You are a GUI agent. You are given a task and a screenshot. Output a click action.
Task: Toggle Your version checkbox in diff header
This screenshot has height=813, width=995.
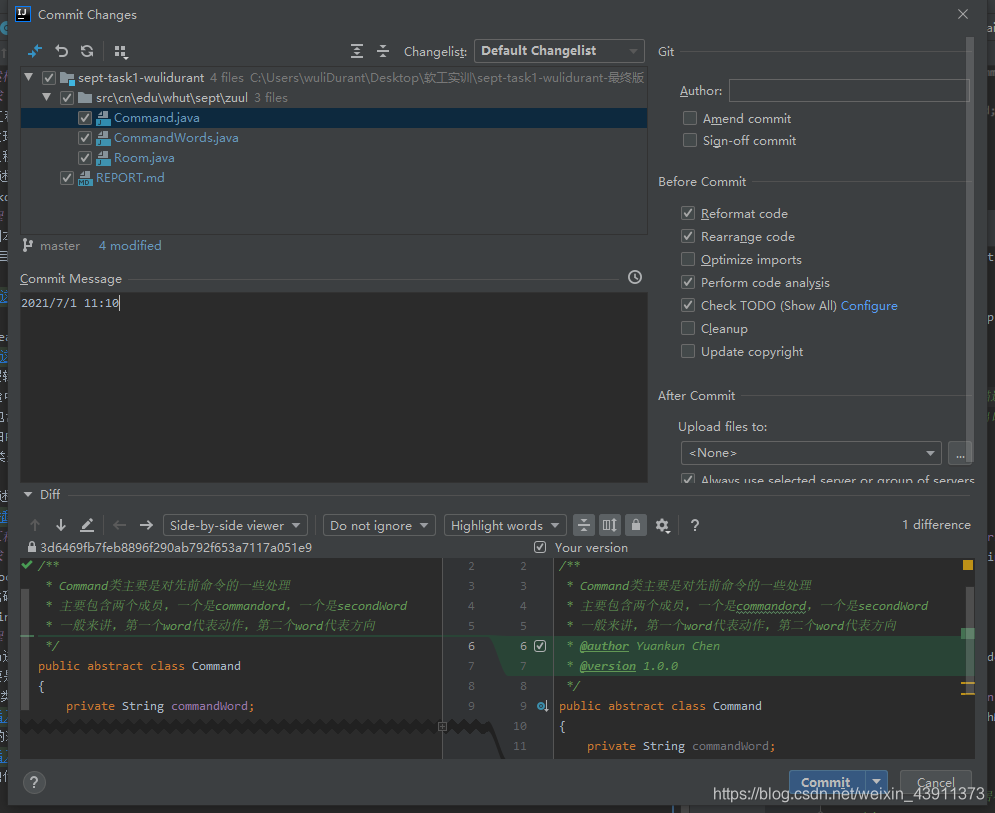(540, 547)
